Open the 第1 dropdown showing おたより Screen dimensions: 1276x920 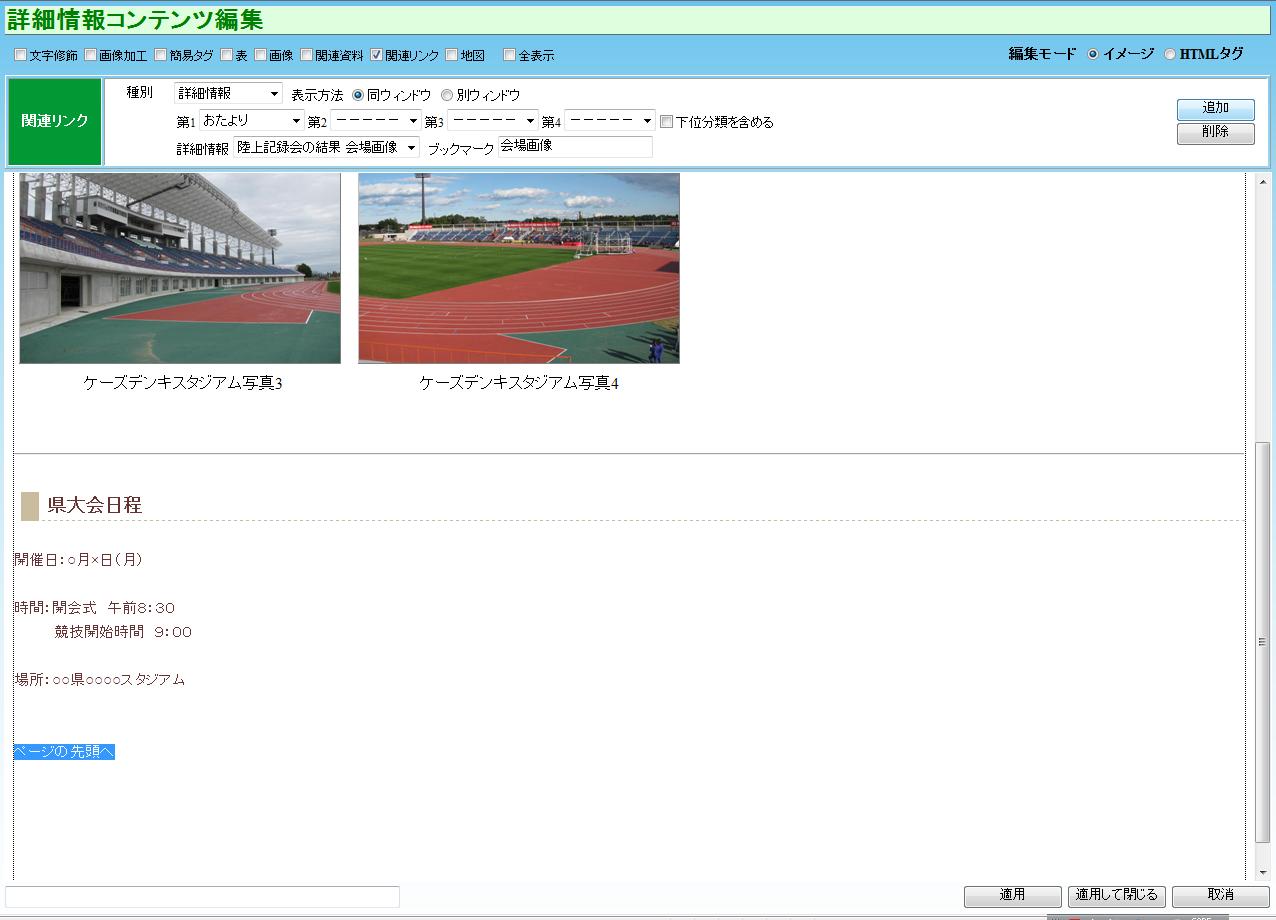click(252, 121)
